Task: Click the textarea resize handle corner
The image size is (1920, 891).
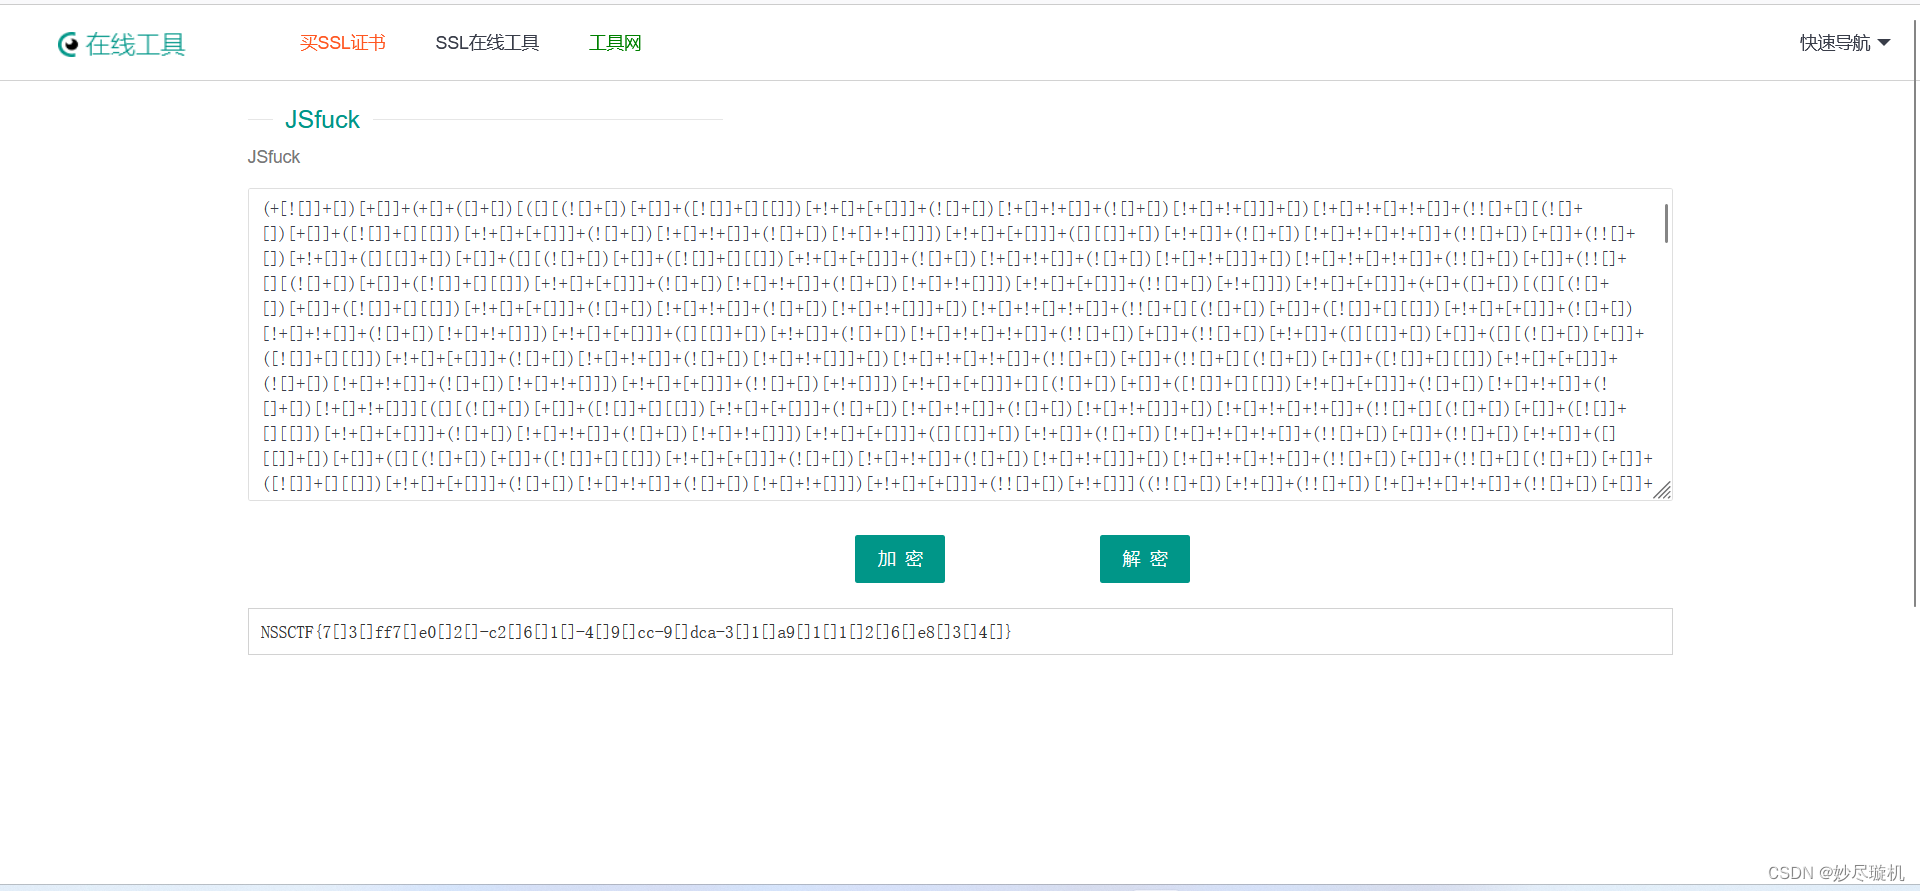Action: click(x=1662, y=490)
